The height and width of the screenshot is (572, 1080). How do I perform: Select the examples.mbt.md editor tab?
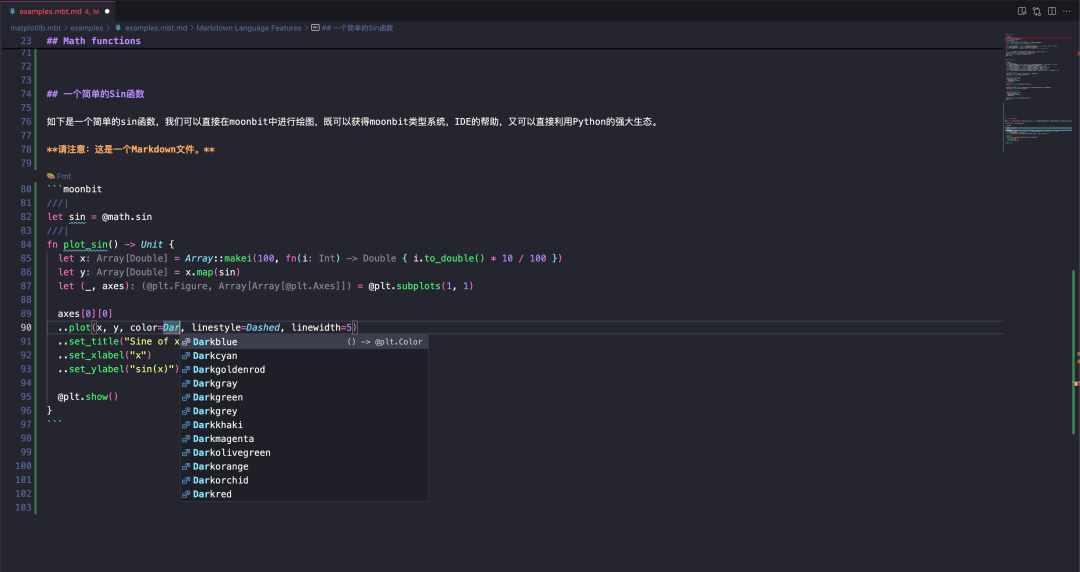click(59, 12)
